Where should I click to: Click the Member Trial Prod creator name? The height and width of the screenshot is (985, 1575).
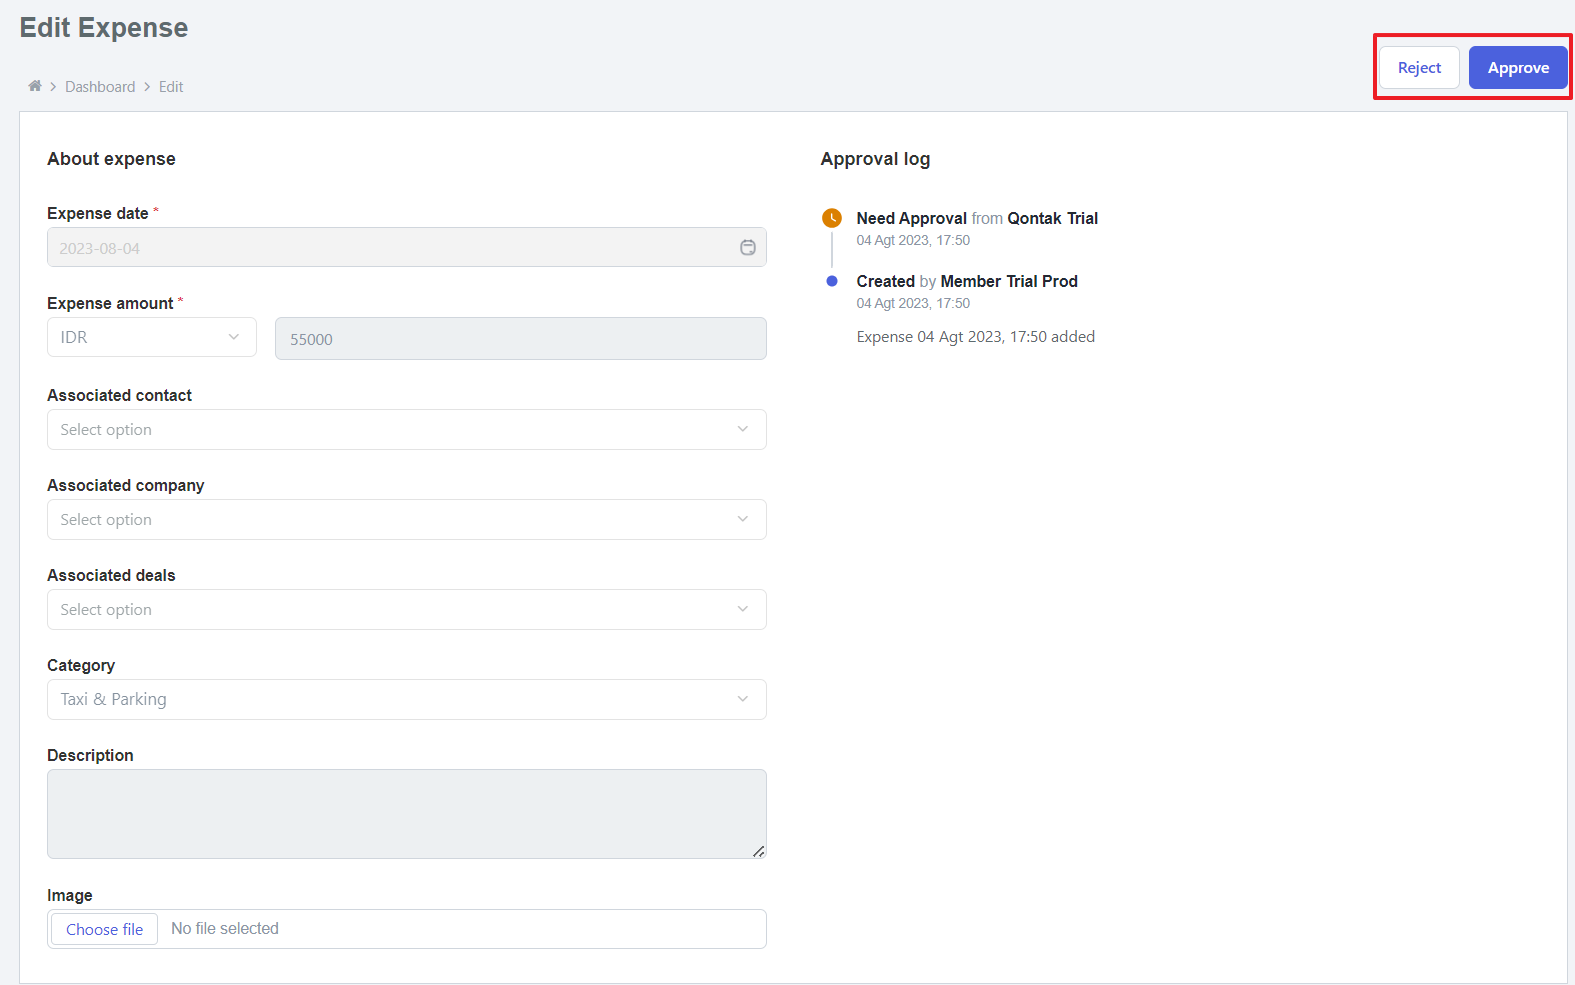pos(1009,281)
